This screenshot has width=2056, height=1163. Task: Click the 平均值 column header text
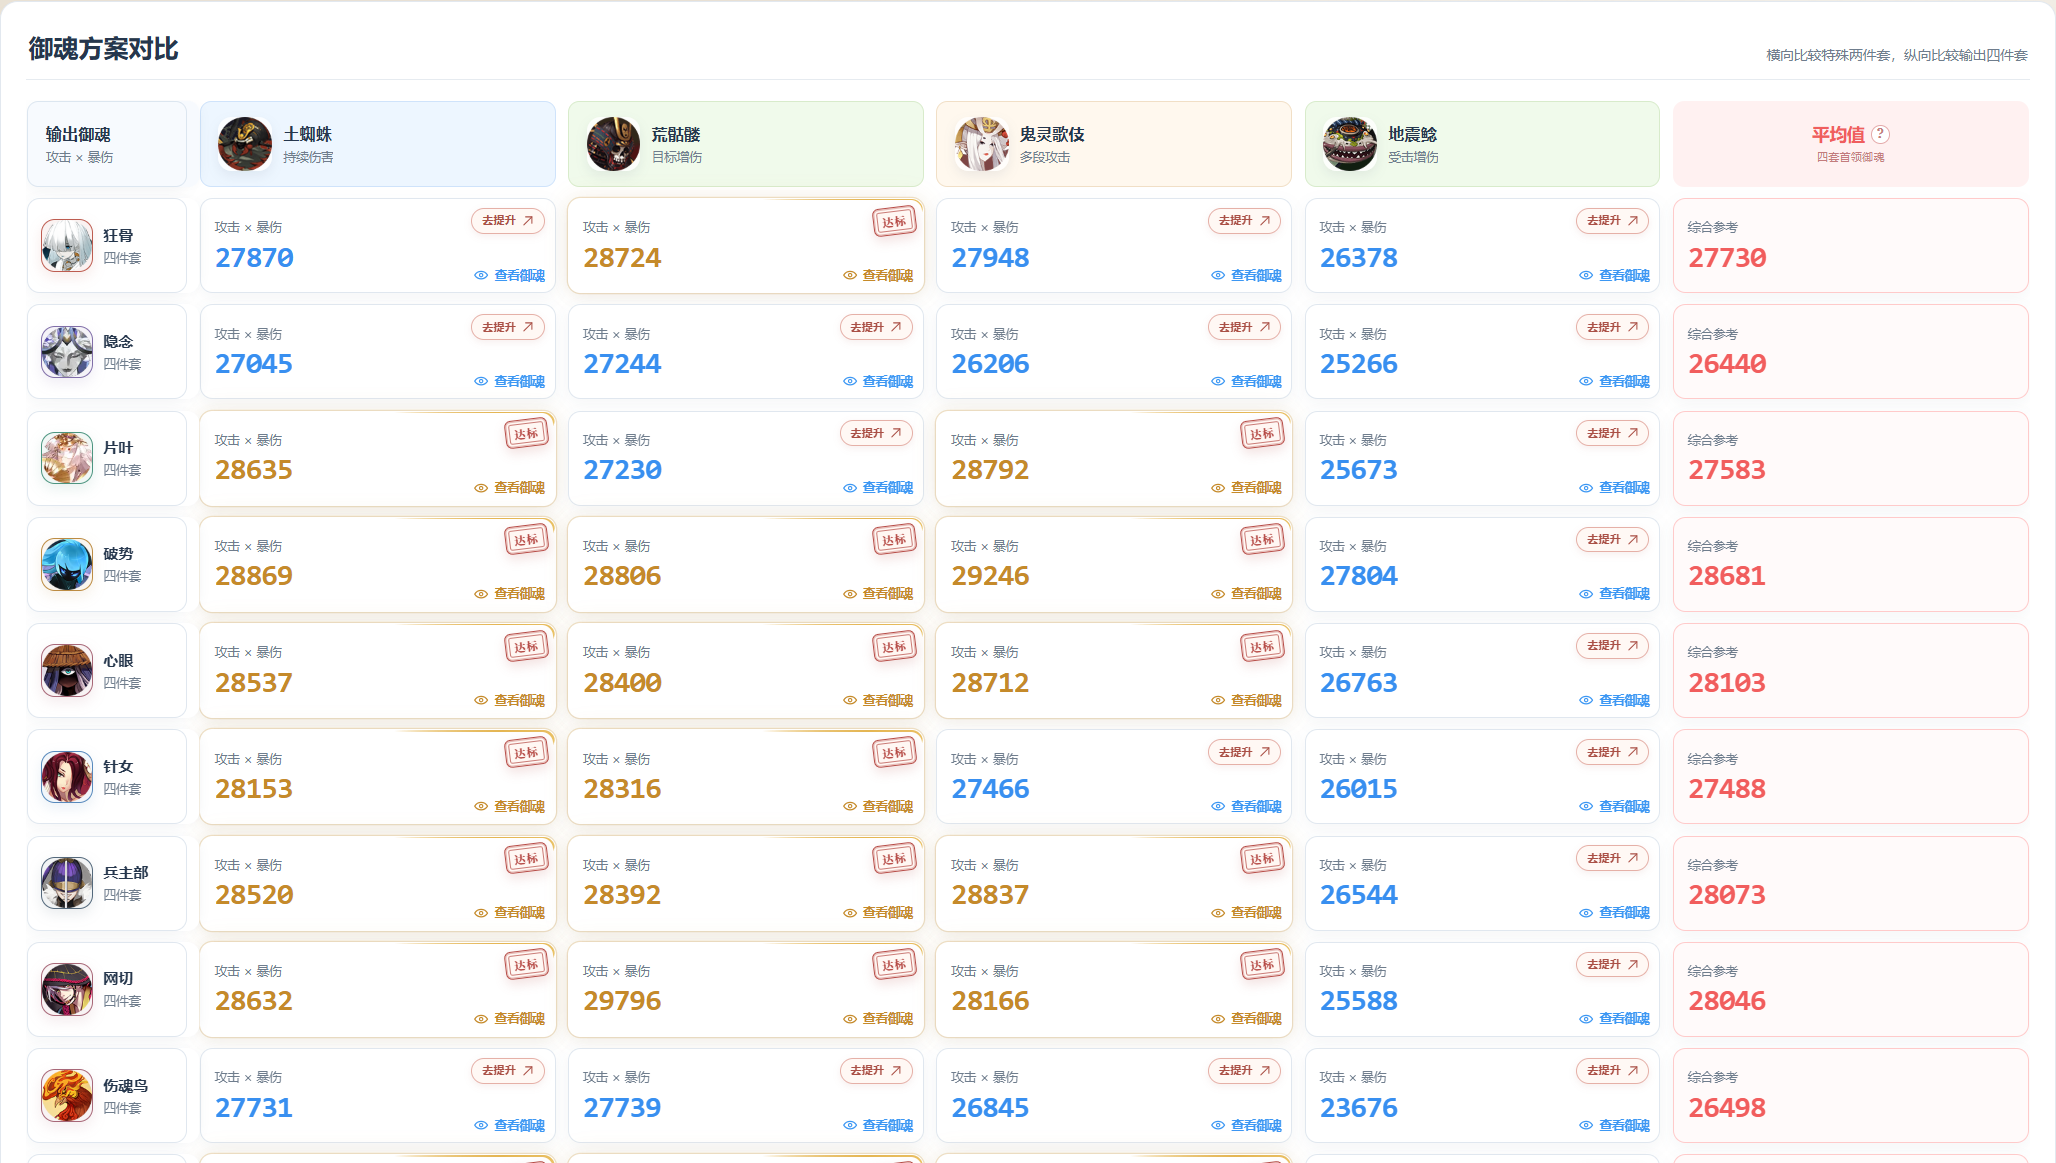[1838, 134]
